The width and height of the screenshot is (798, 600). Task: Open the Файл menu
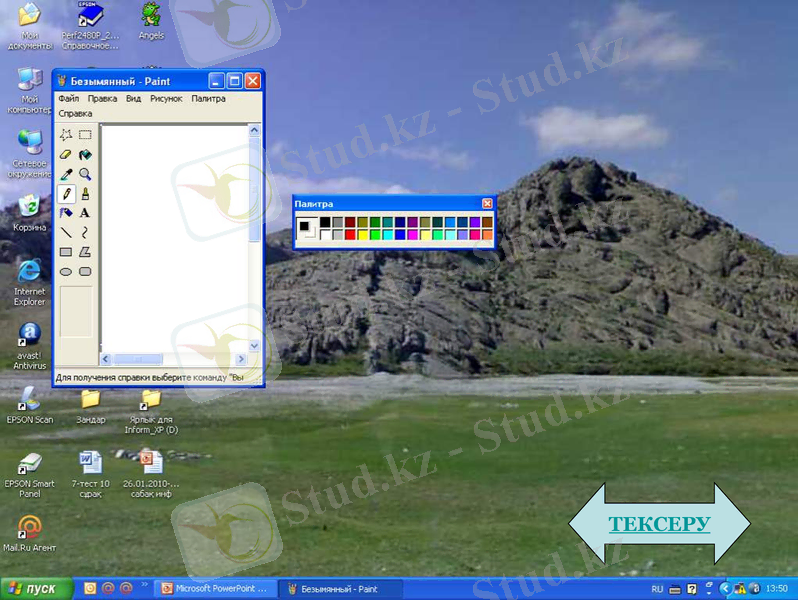68,99
